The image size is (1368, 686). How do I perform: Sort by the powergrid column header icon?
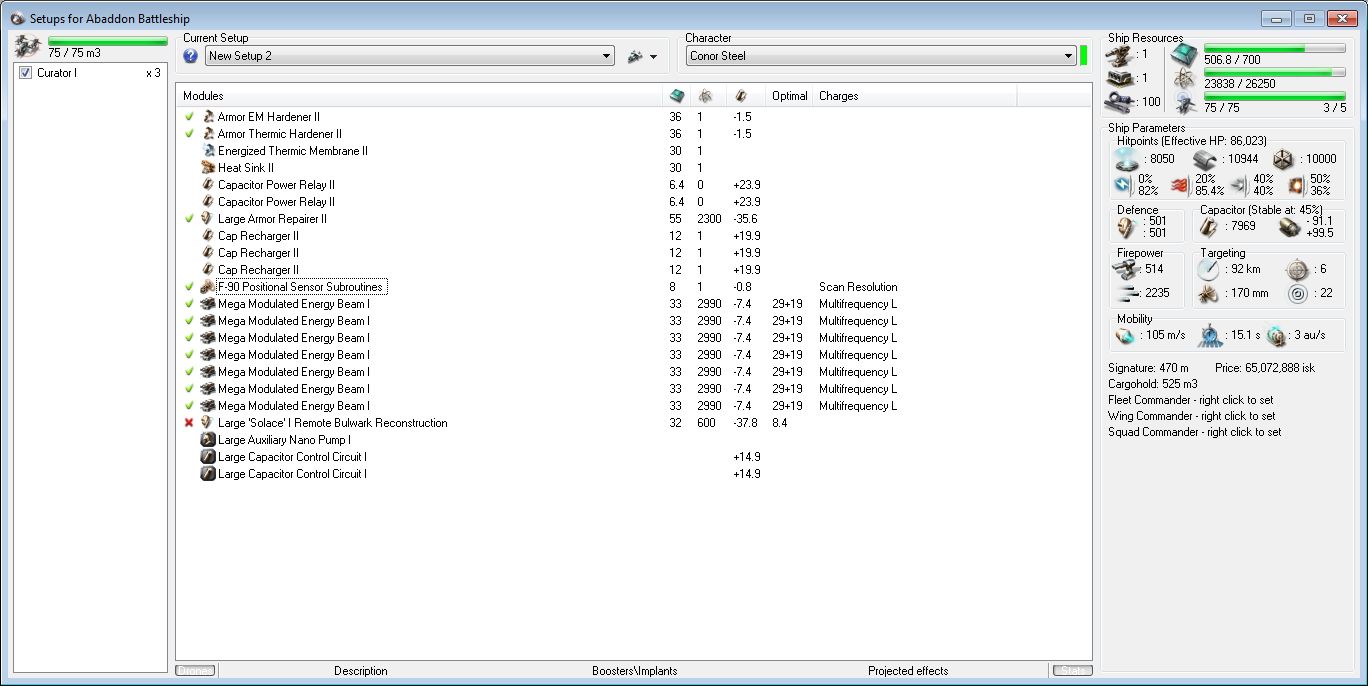pos(706,96)
